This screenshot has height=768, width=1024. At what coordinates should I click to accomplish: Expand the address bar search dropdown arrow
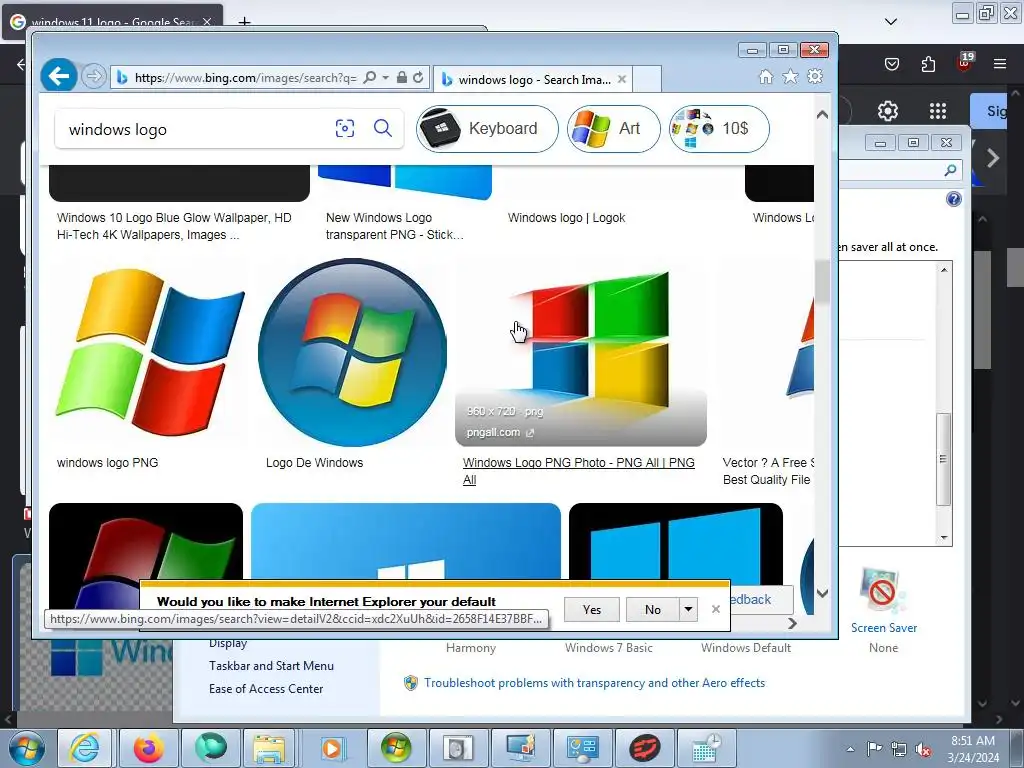[x=385, y=77]
